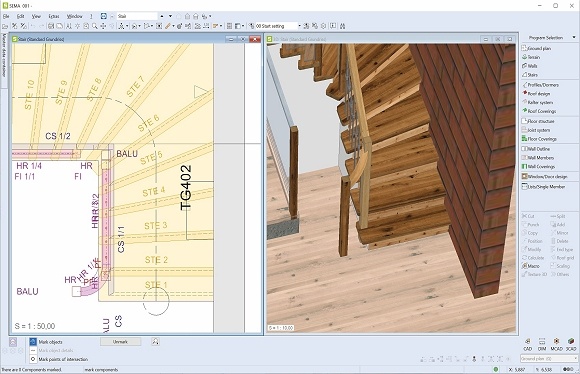Click the pencil measure toolbar icon
Viewport: 580px width, 374px height.
coord(168,26)
